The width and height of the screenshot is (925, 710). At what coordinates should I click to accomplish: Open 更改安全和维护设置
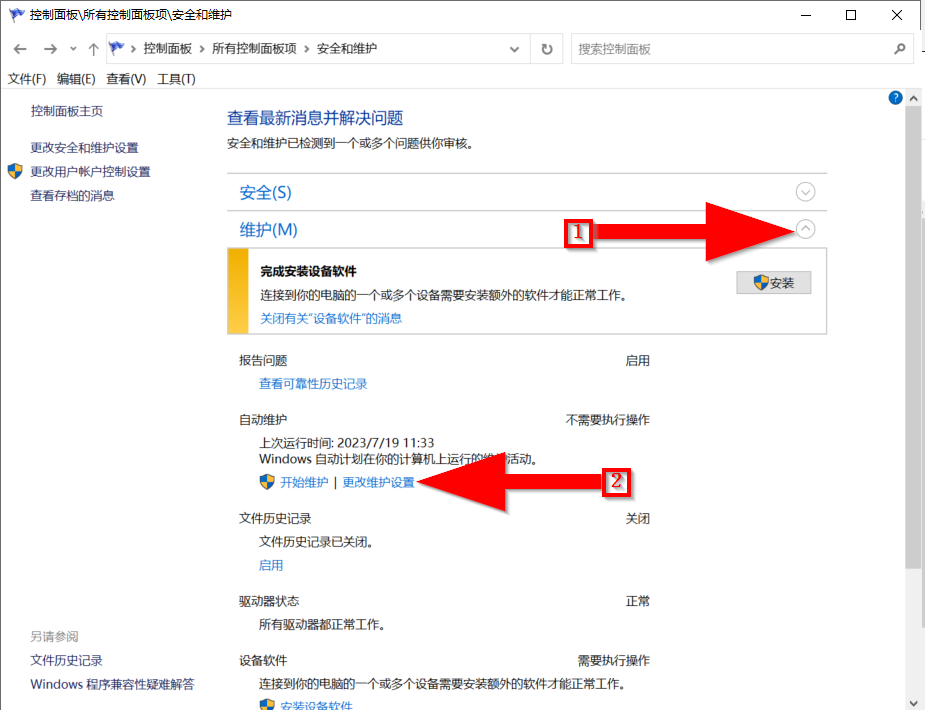pos(84,147)
